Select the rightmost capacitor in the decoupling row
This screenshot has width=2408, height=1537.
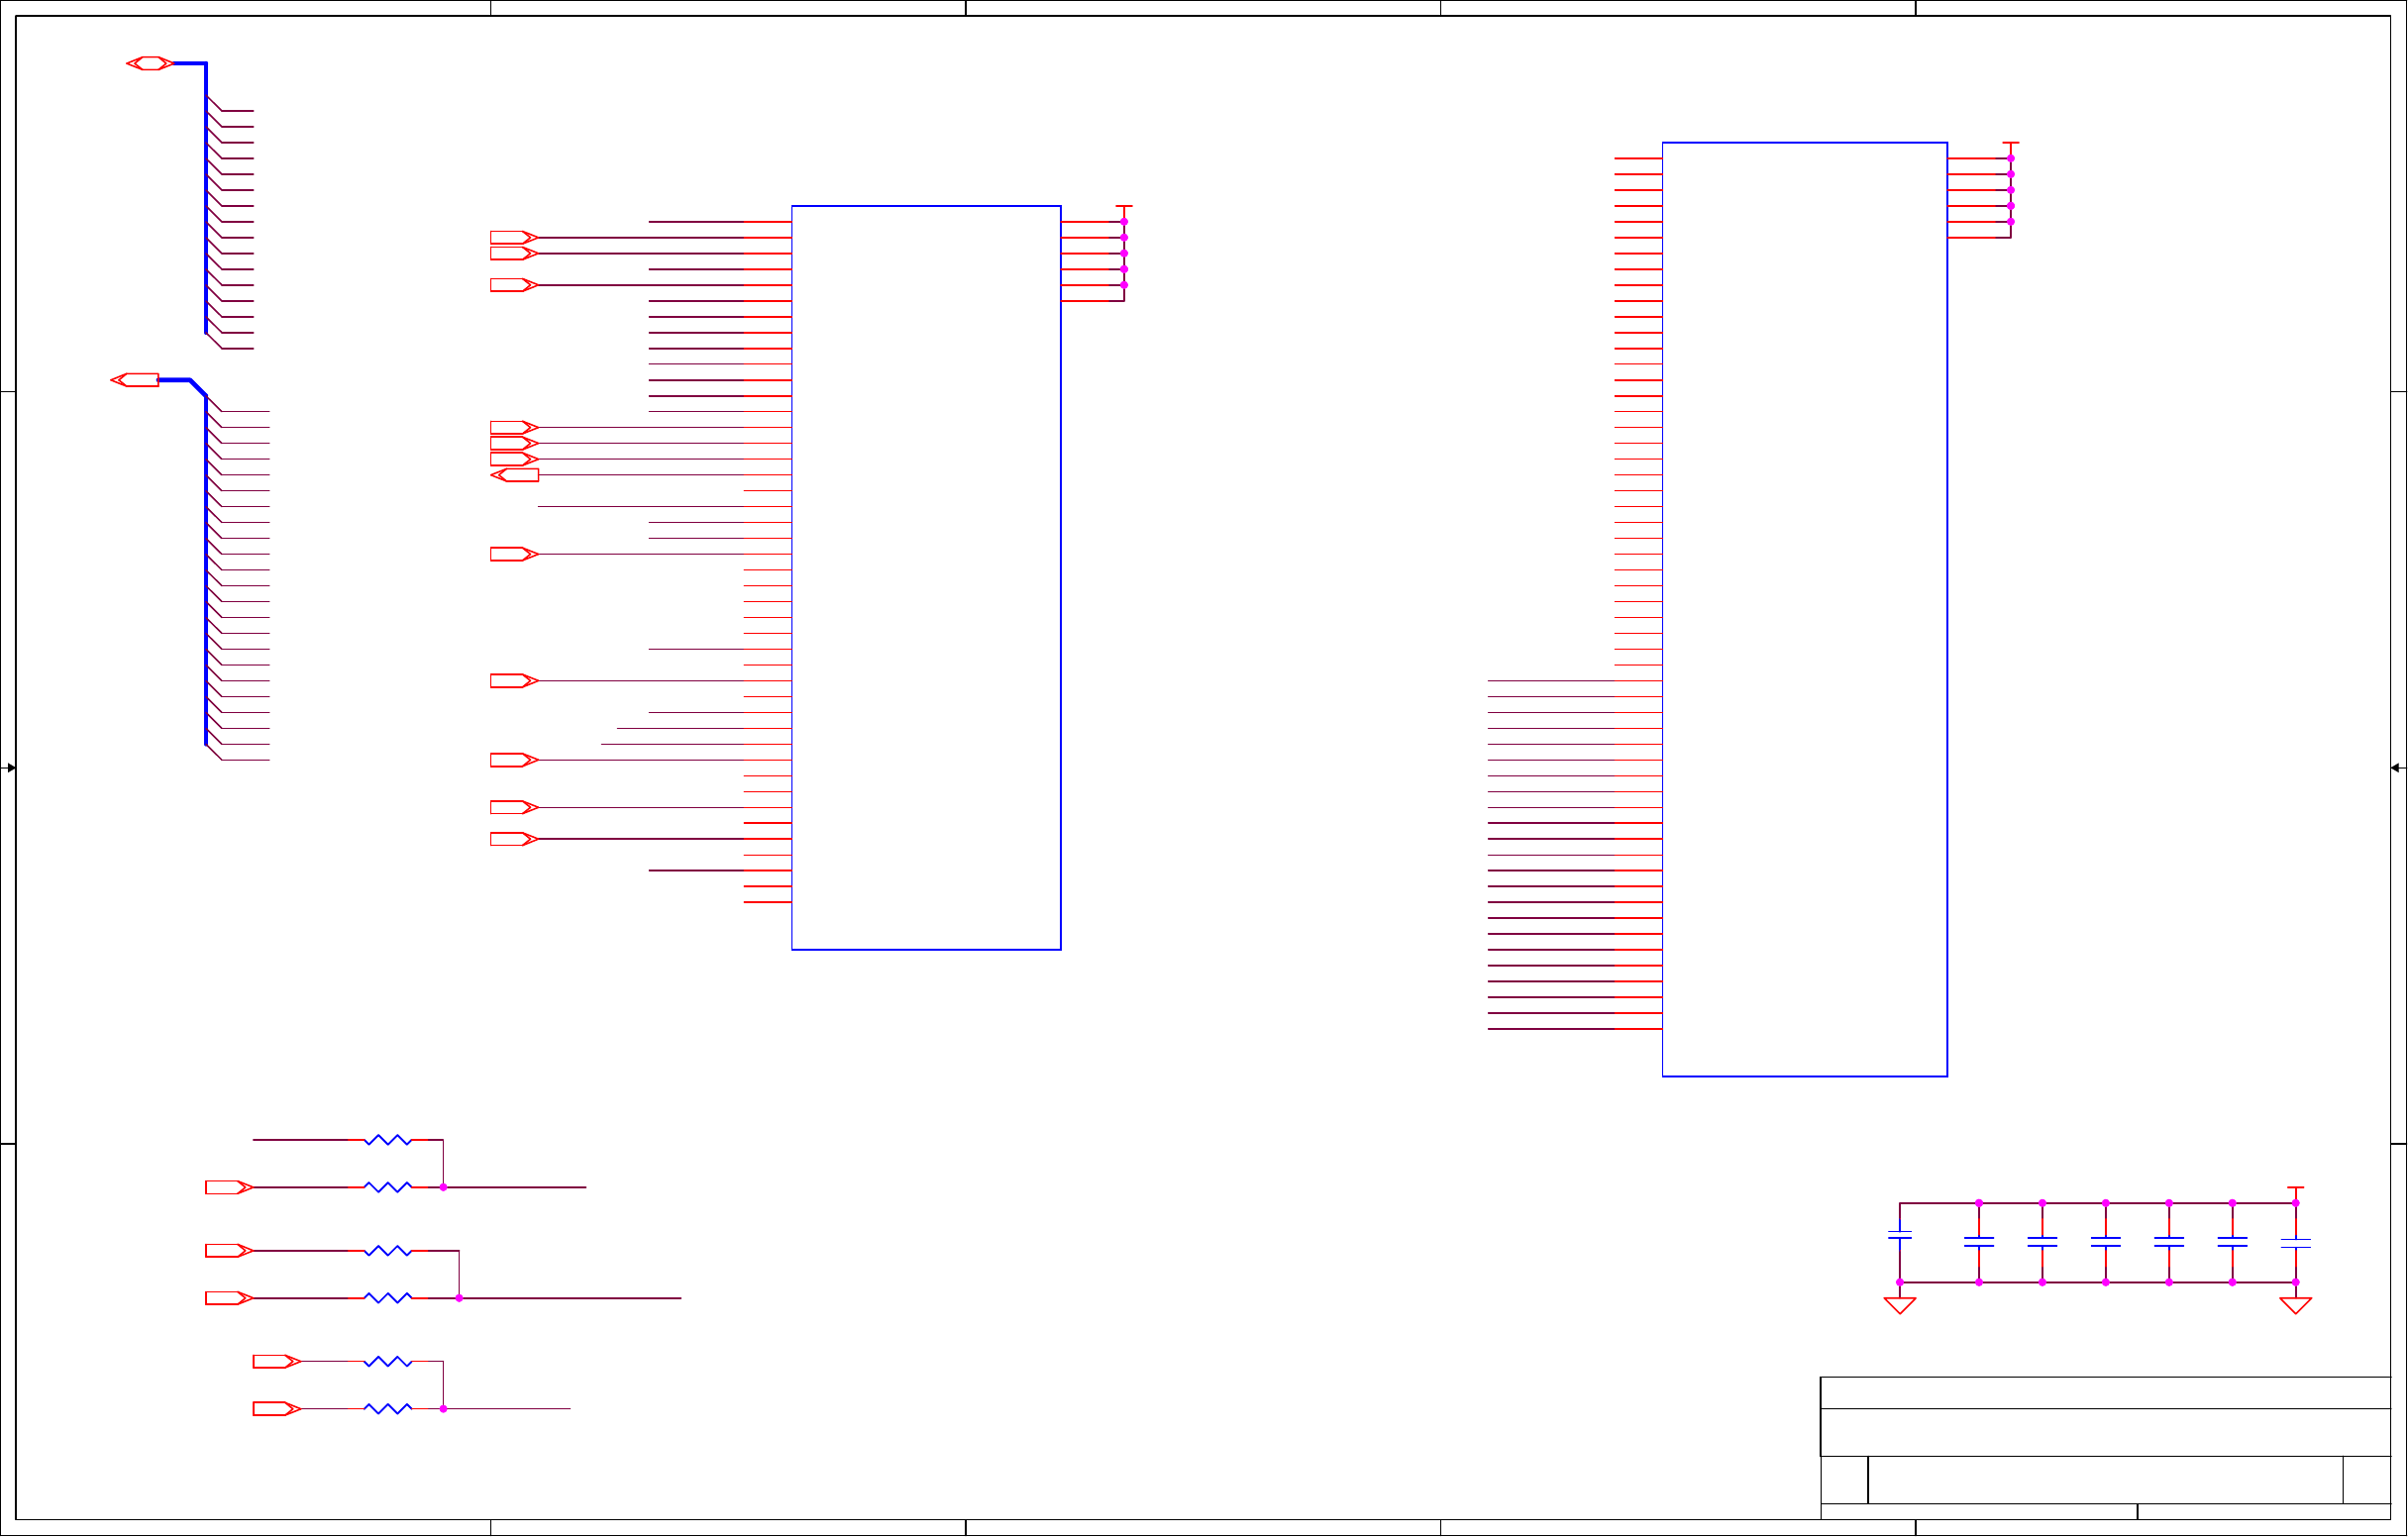tap(2296, 1243)
